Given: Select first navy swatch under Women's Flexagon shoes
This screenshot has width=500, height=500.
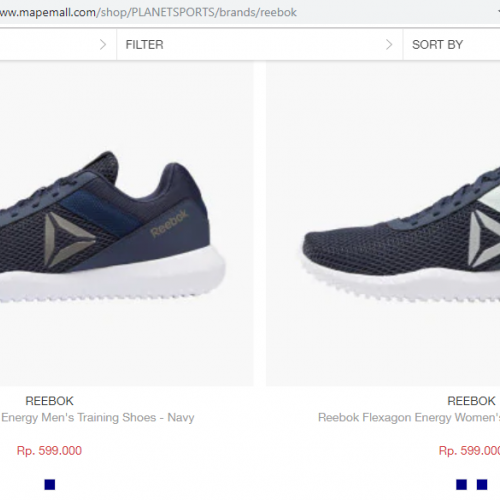Looking at the screenshot, I should click(461, 484).
